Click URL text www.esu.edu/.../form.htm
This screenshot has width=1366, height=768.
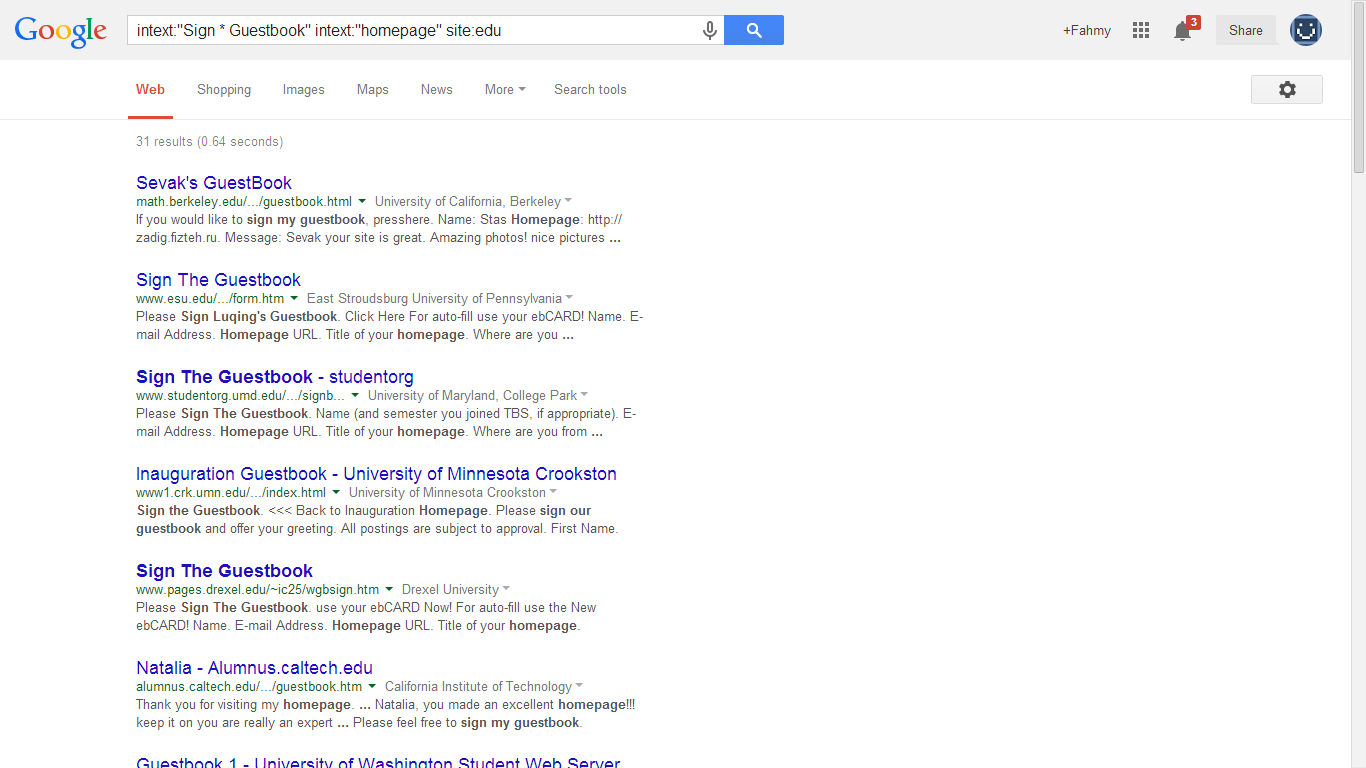[210, 298]
